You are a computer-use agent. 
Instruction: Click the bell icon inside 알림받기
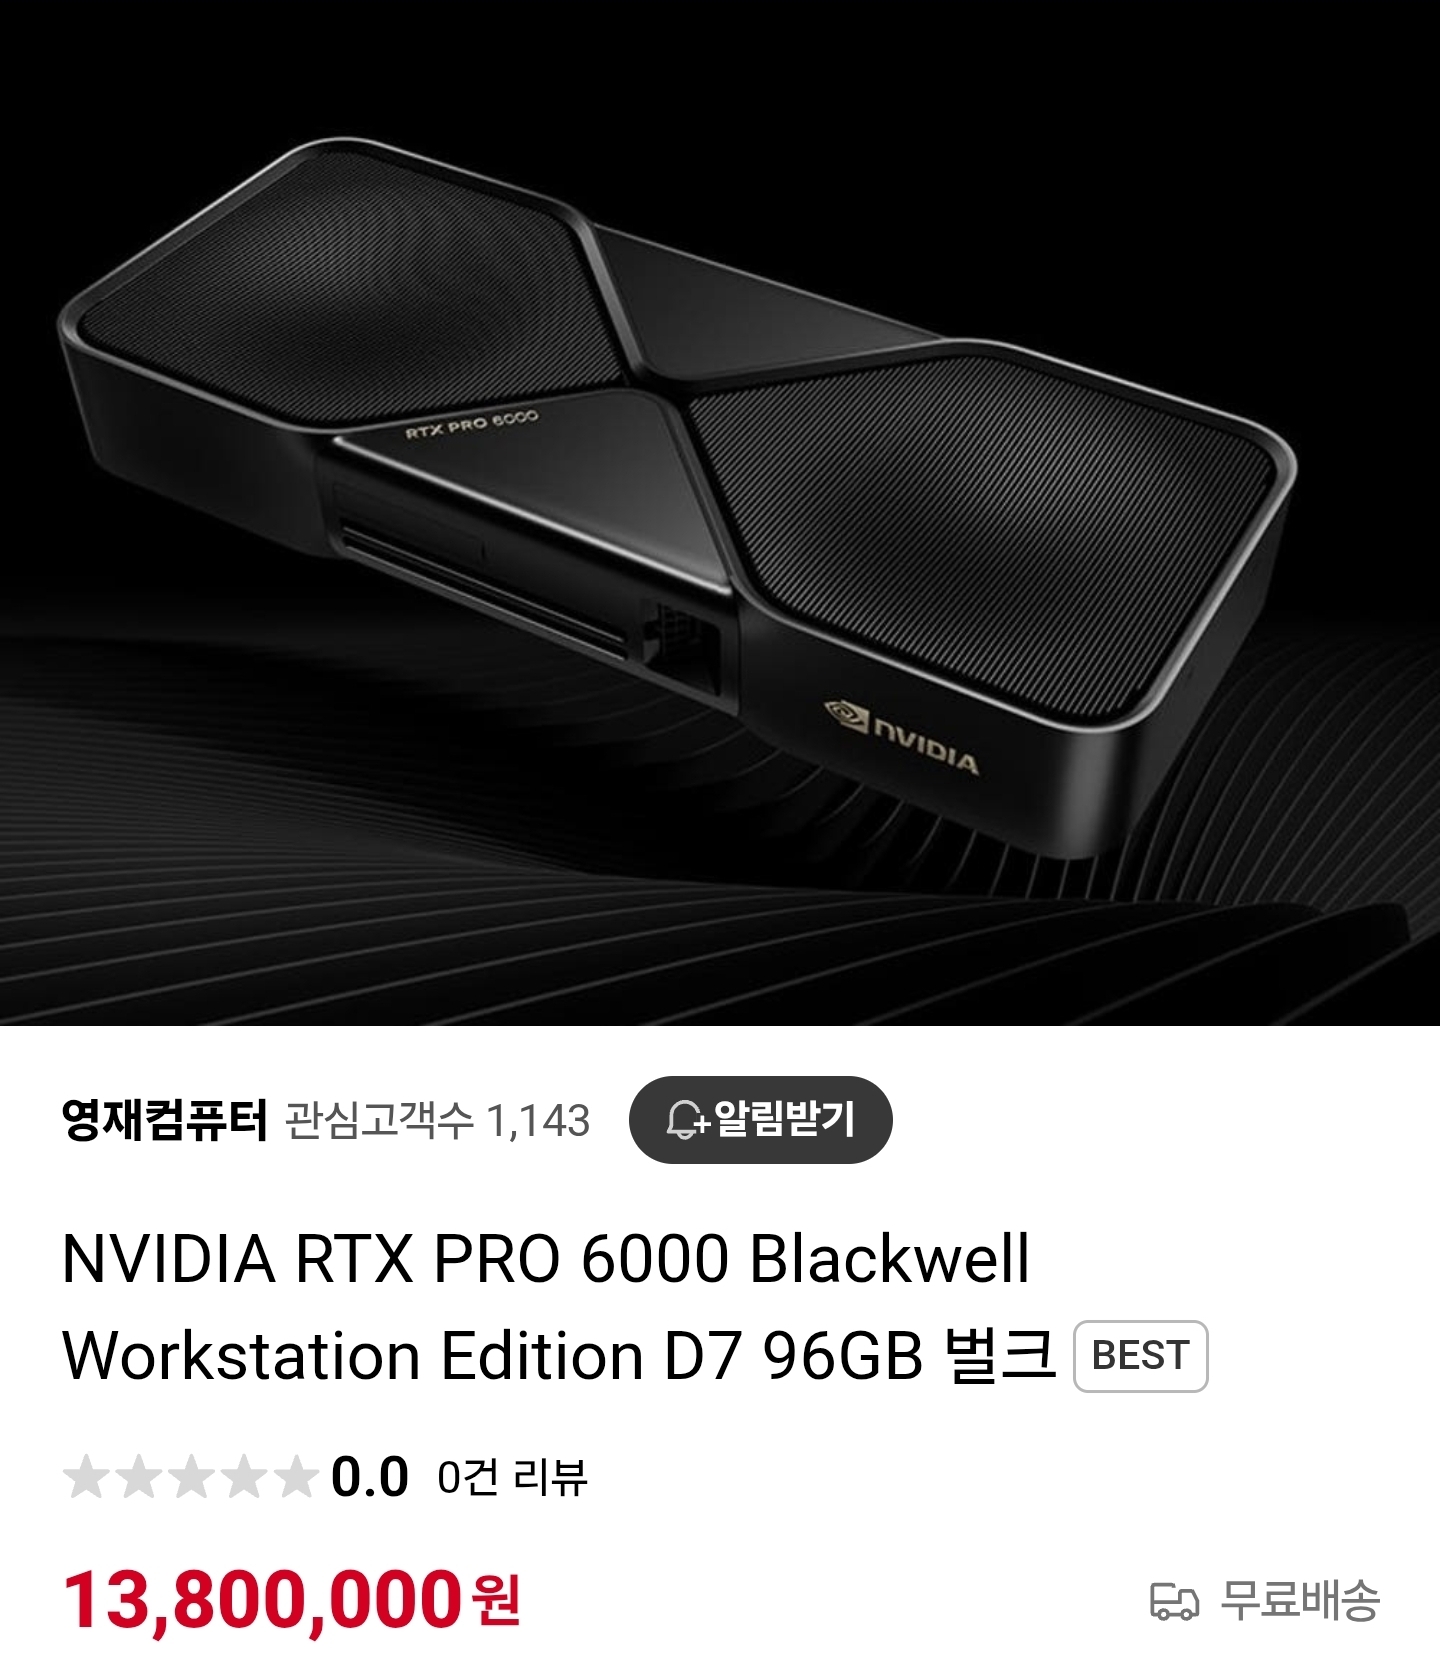pyautogui.click(x=687, y=1119)
